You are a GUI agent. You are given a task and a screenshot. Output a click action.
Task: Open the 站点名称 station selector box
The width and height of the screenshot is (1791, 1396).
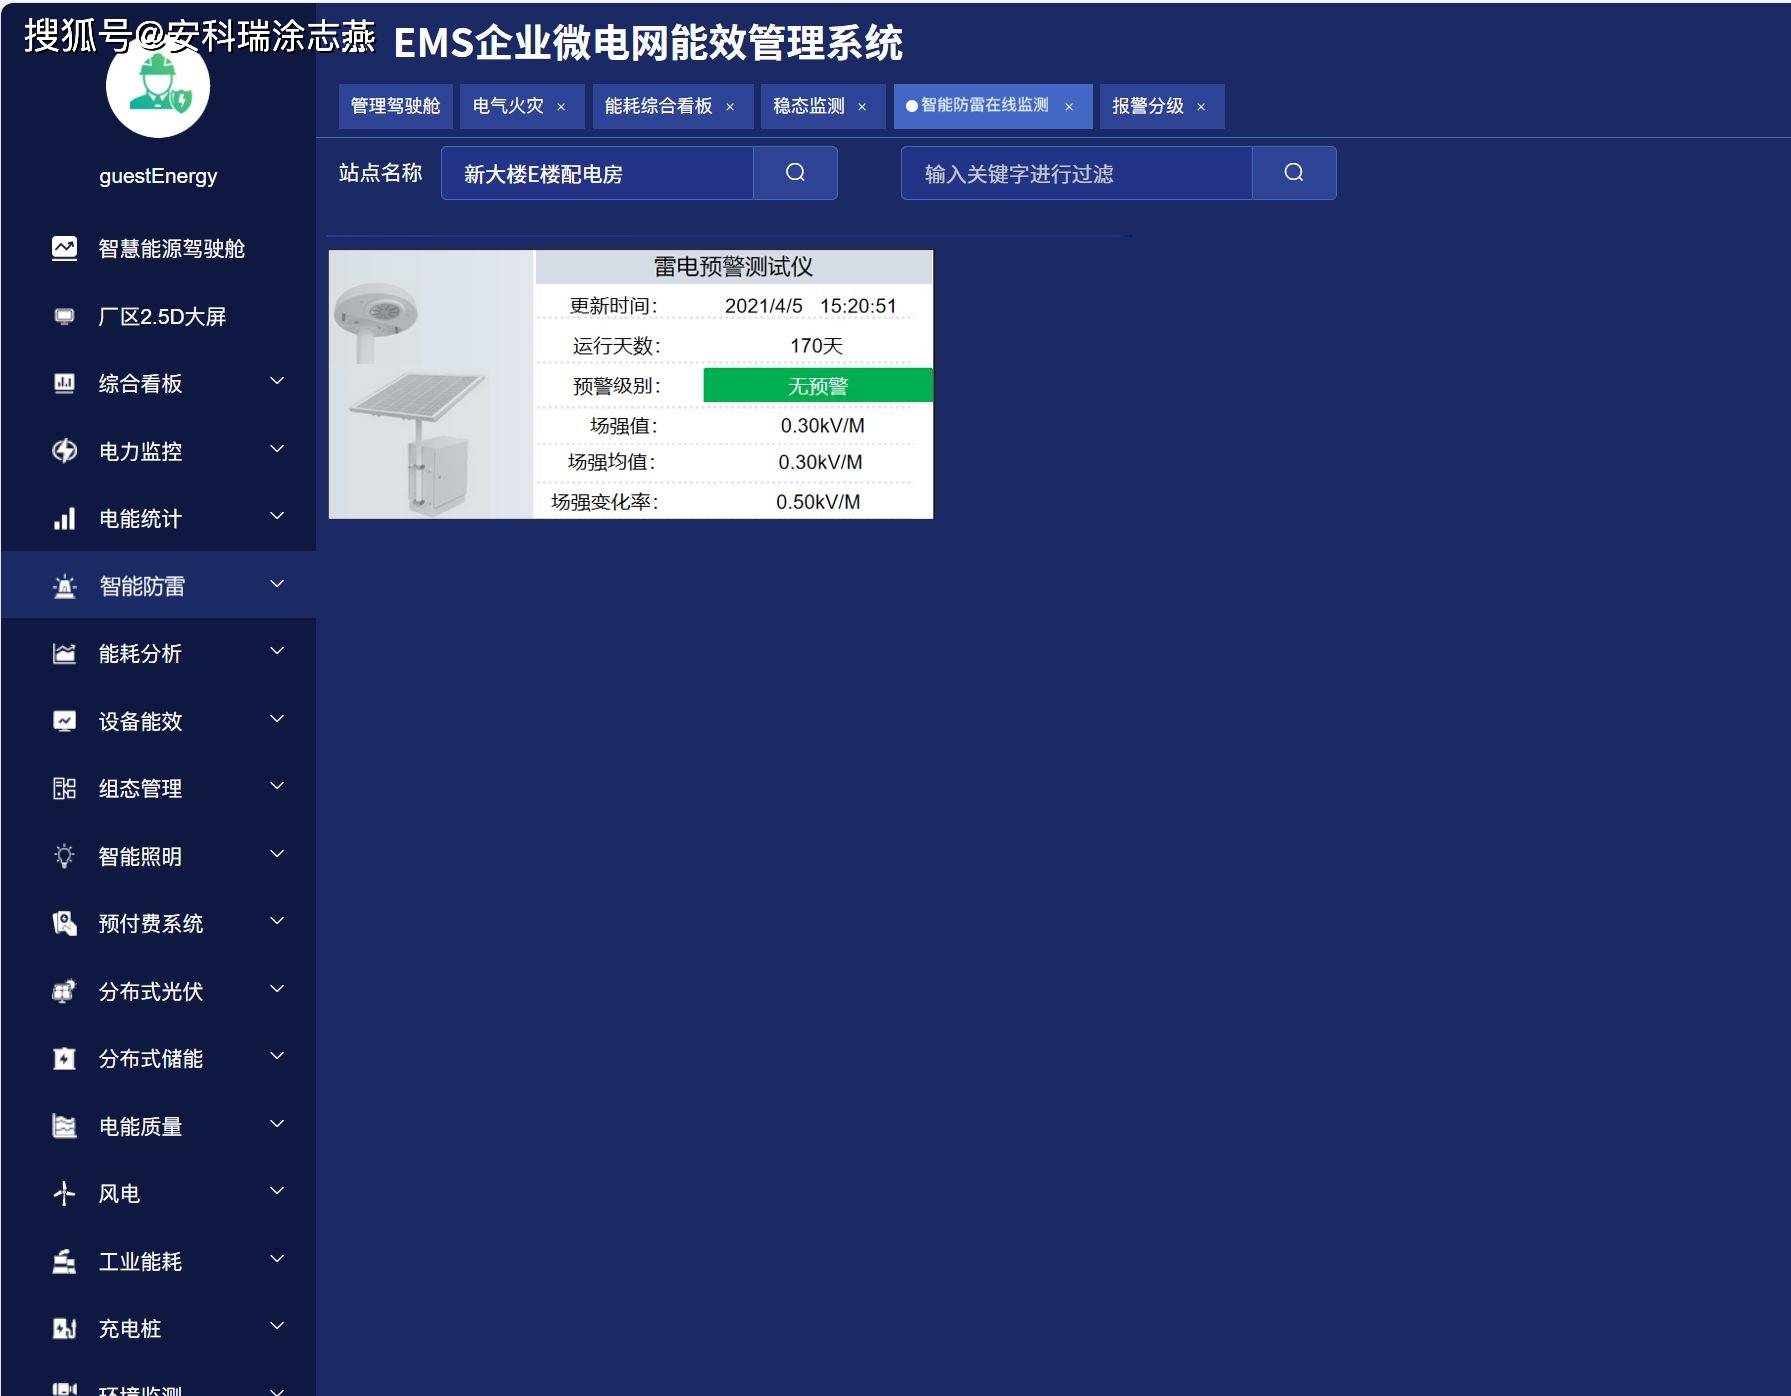(x=597, y=174)
